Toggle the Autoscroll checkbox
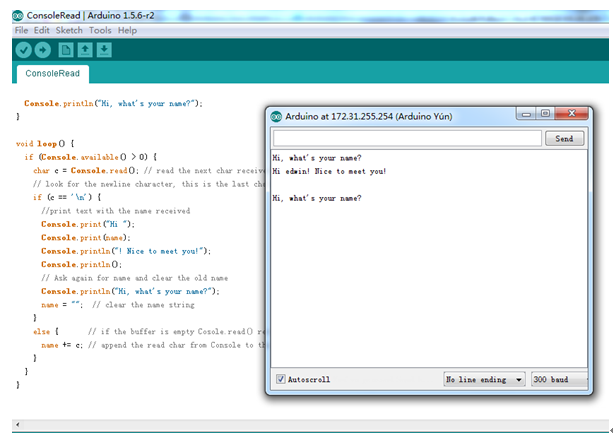The width and height of the screenshot is (613, 435). coord(281,379)
